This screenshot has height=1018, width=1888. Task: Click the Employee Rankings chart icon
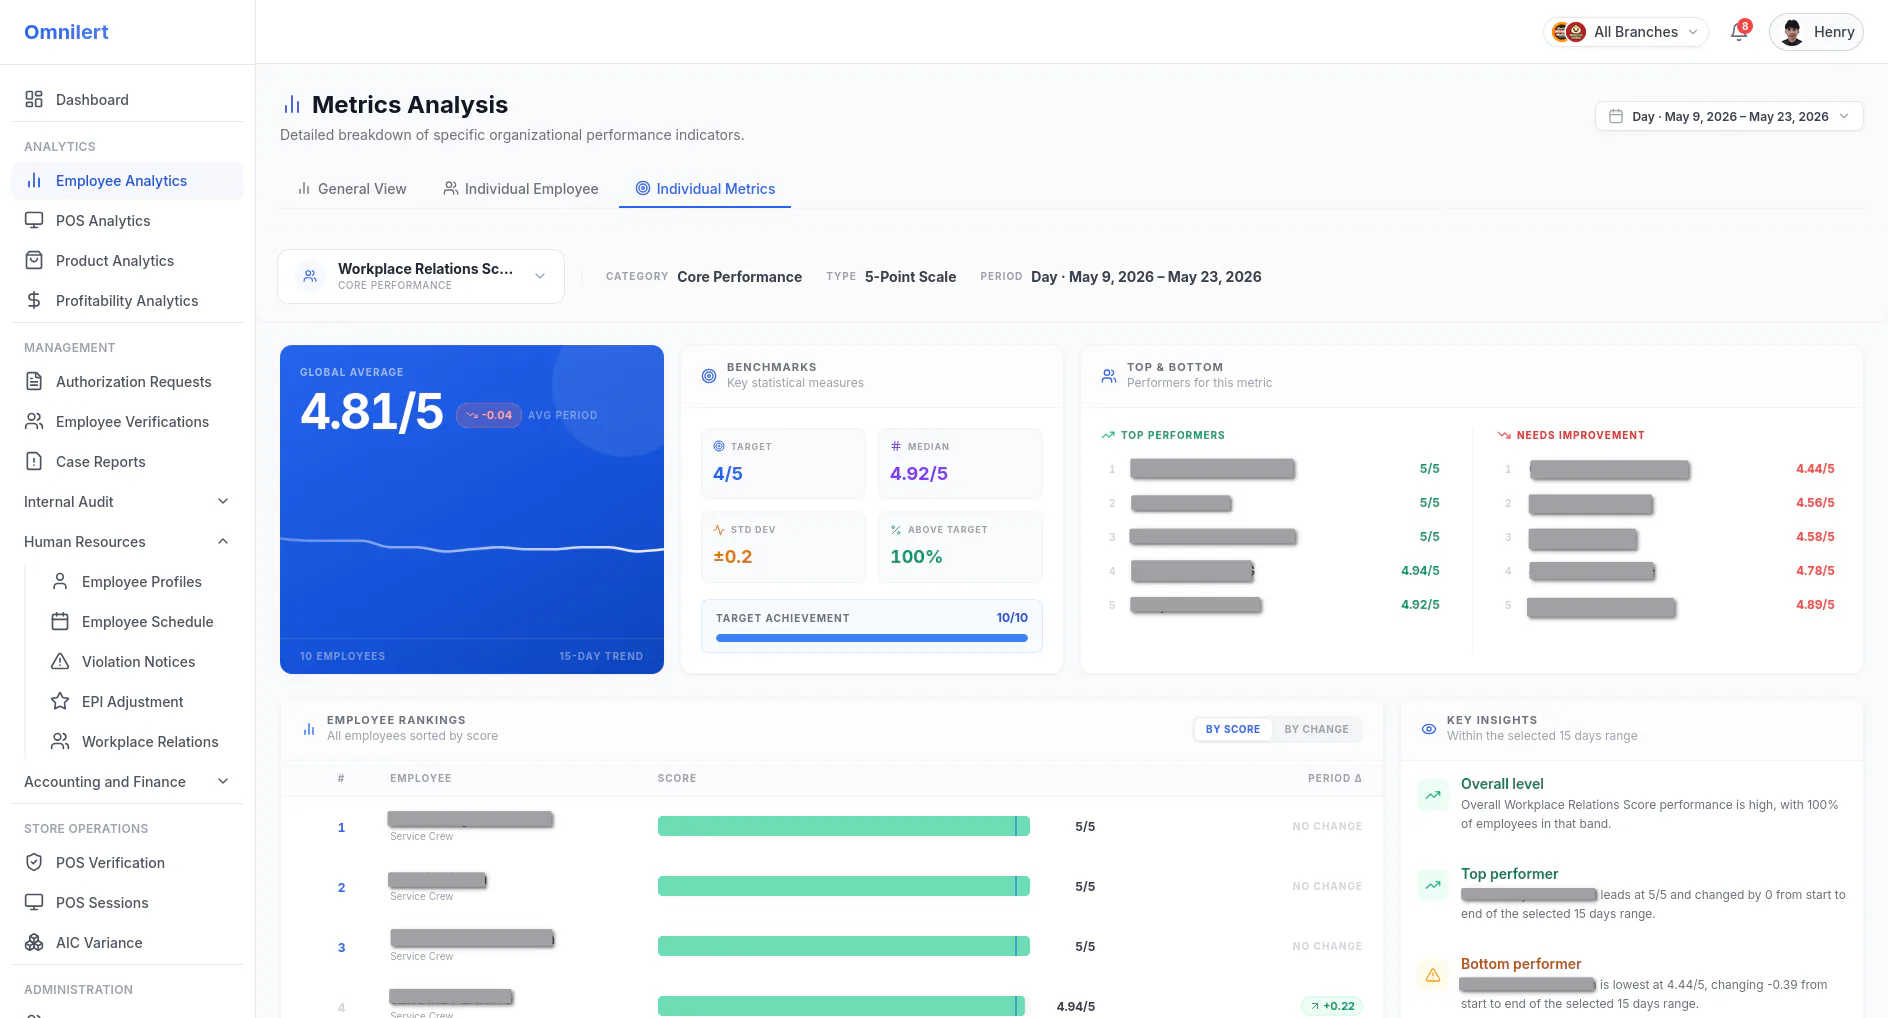[309, 729]
